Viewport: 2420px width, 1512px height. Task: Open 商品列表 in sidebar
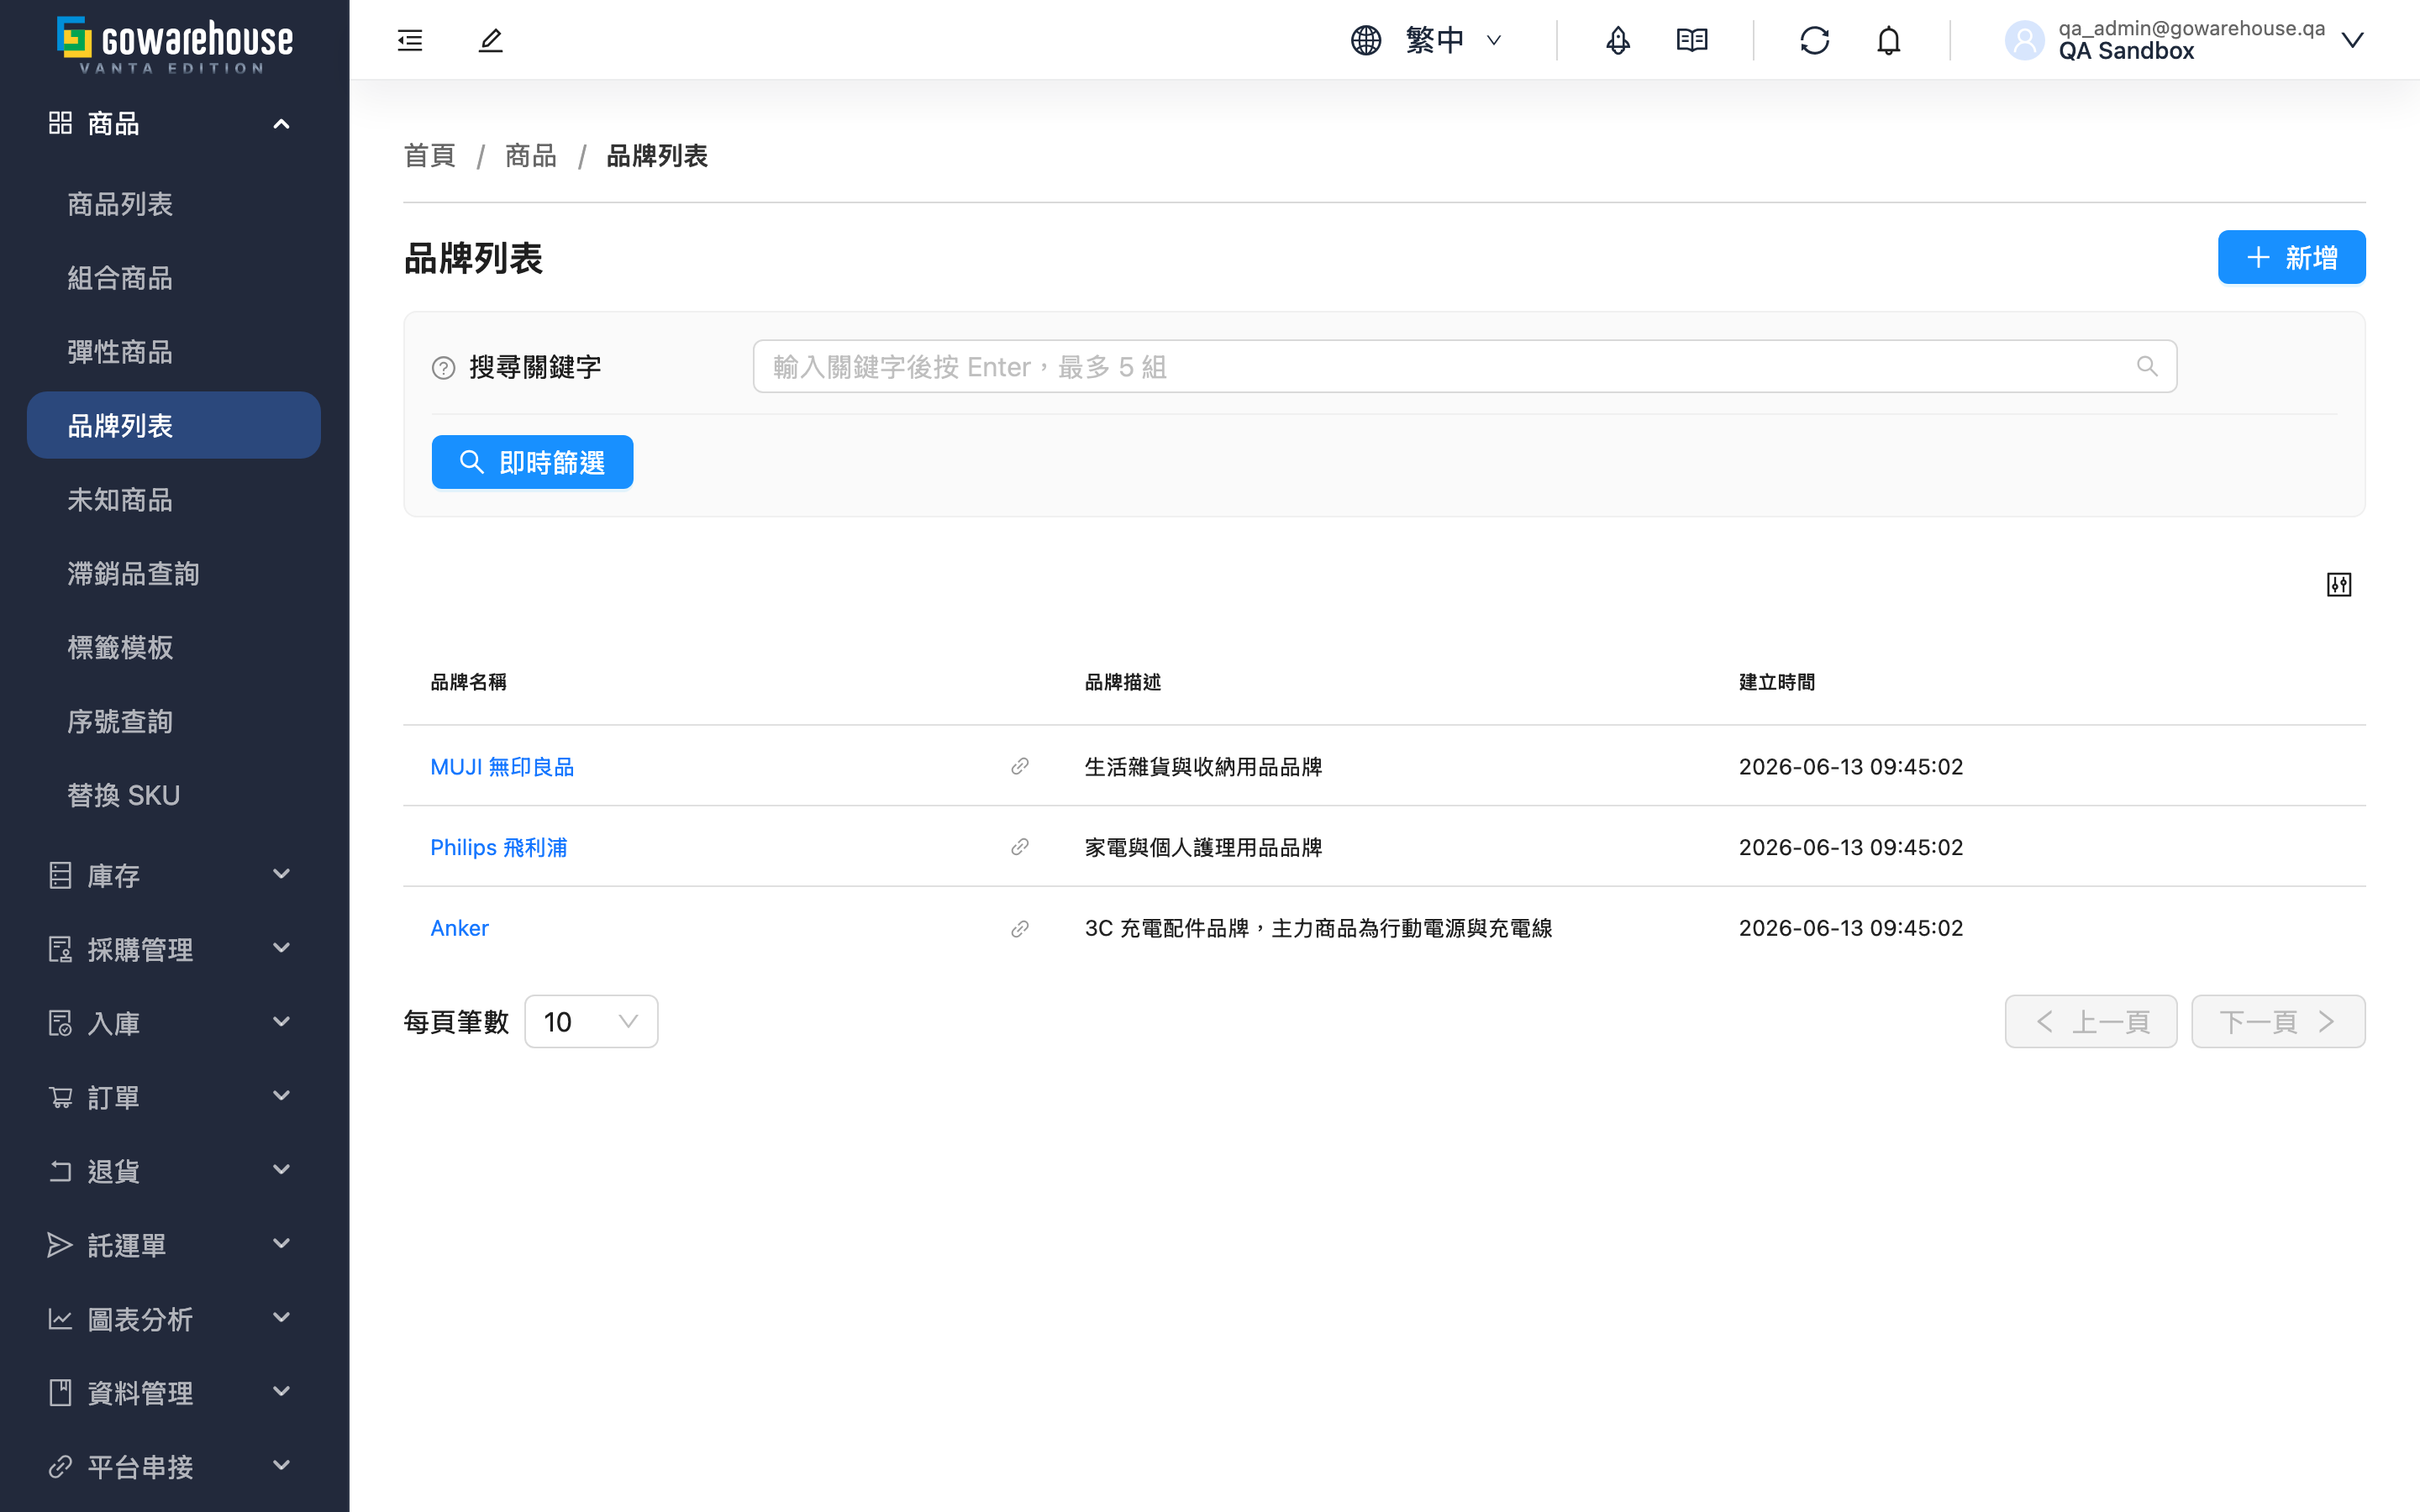174,204
